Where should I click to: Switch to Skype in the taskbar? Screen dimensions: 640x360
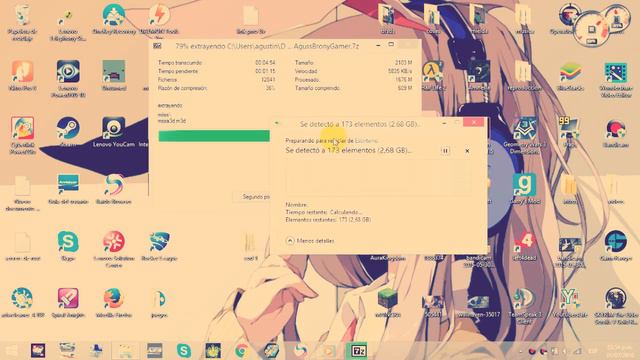point(184,351)
